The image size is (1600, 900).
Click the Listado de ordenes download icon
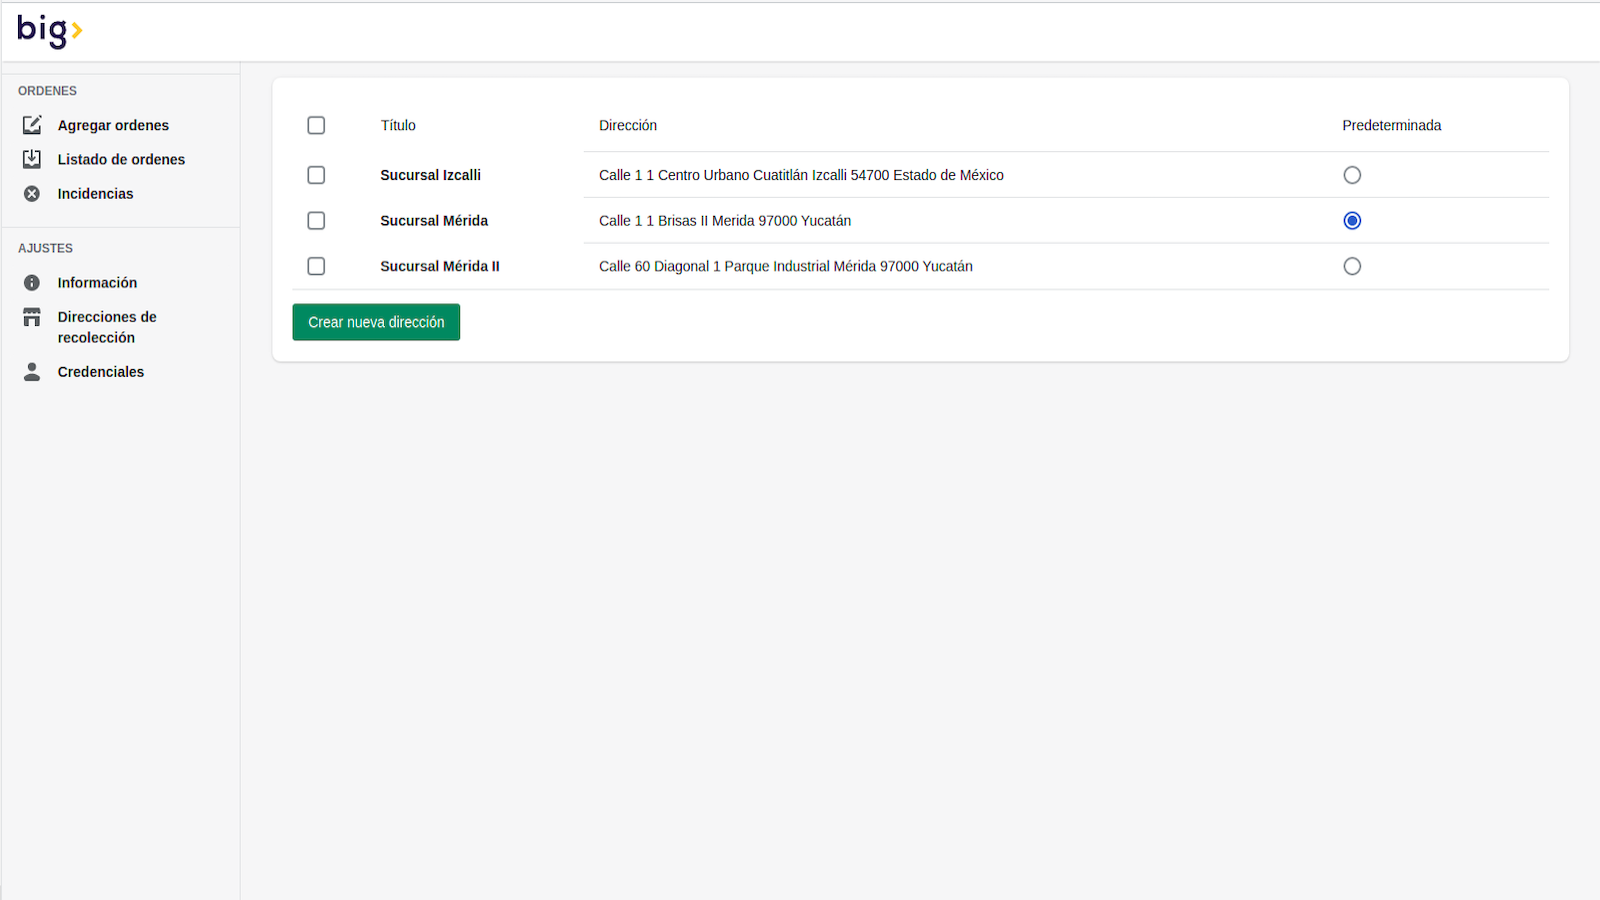[32, 159]
